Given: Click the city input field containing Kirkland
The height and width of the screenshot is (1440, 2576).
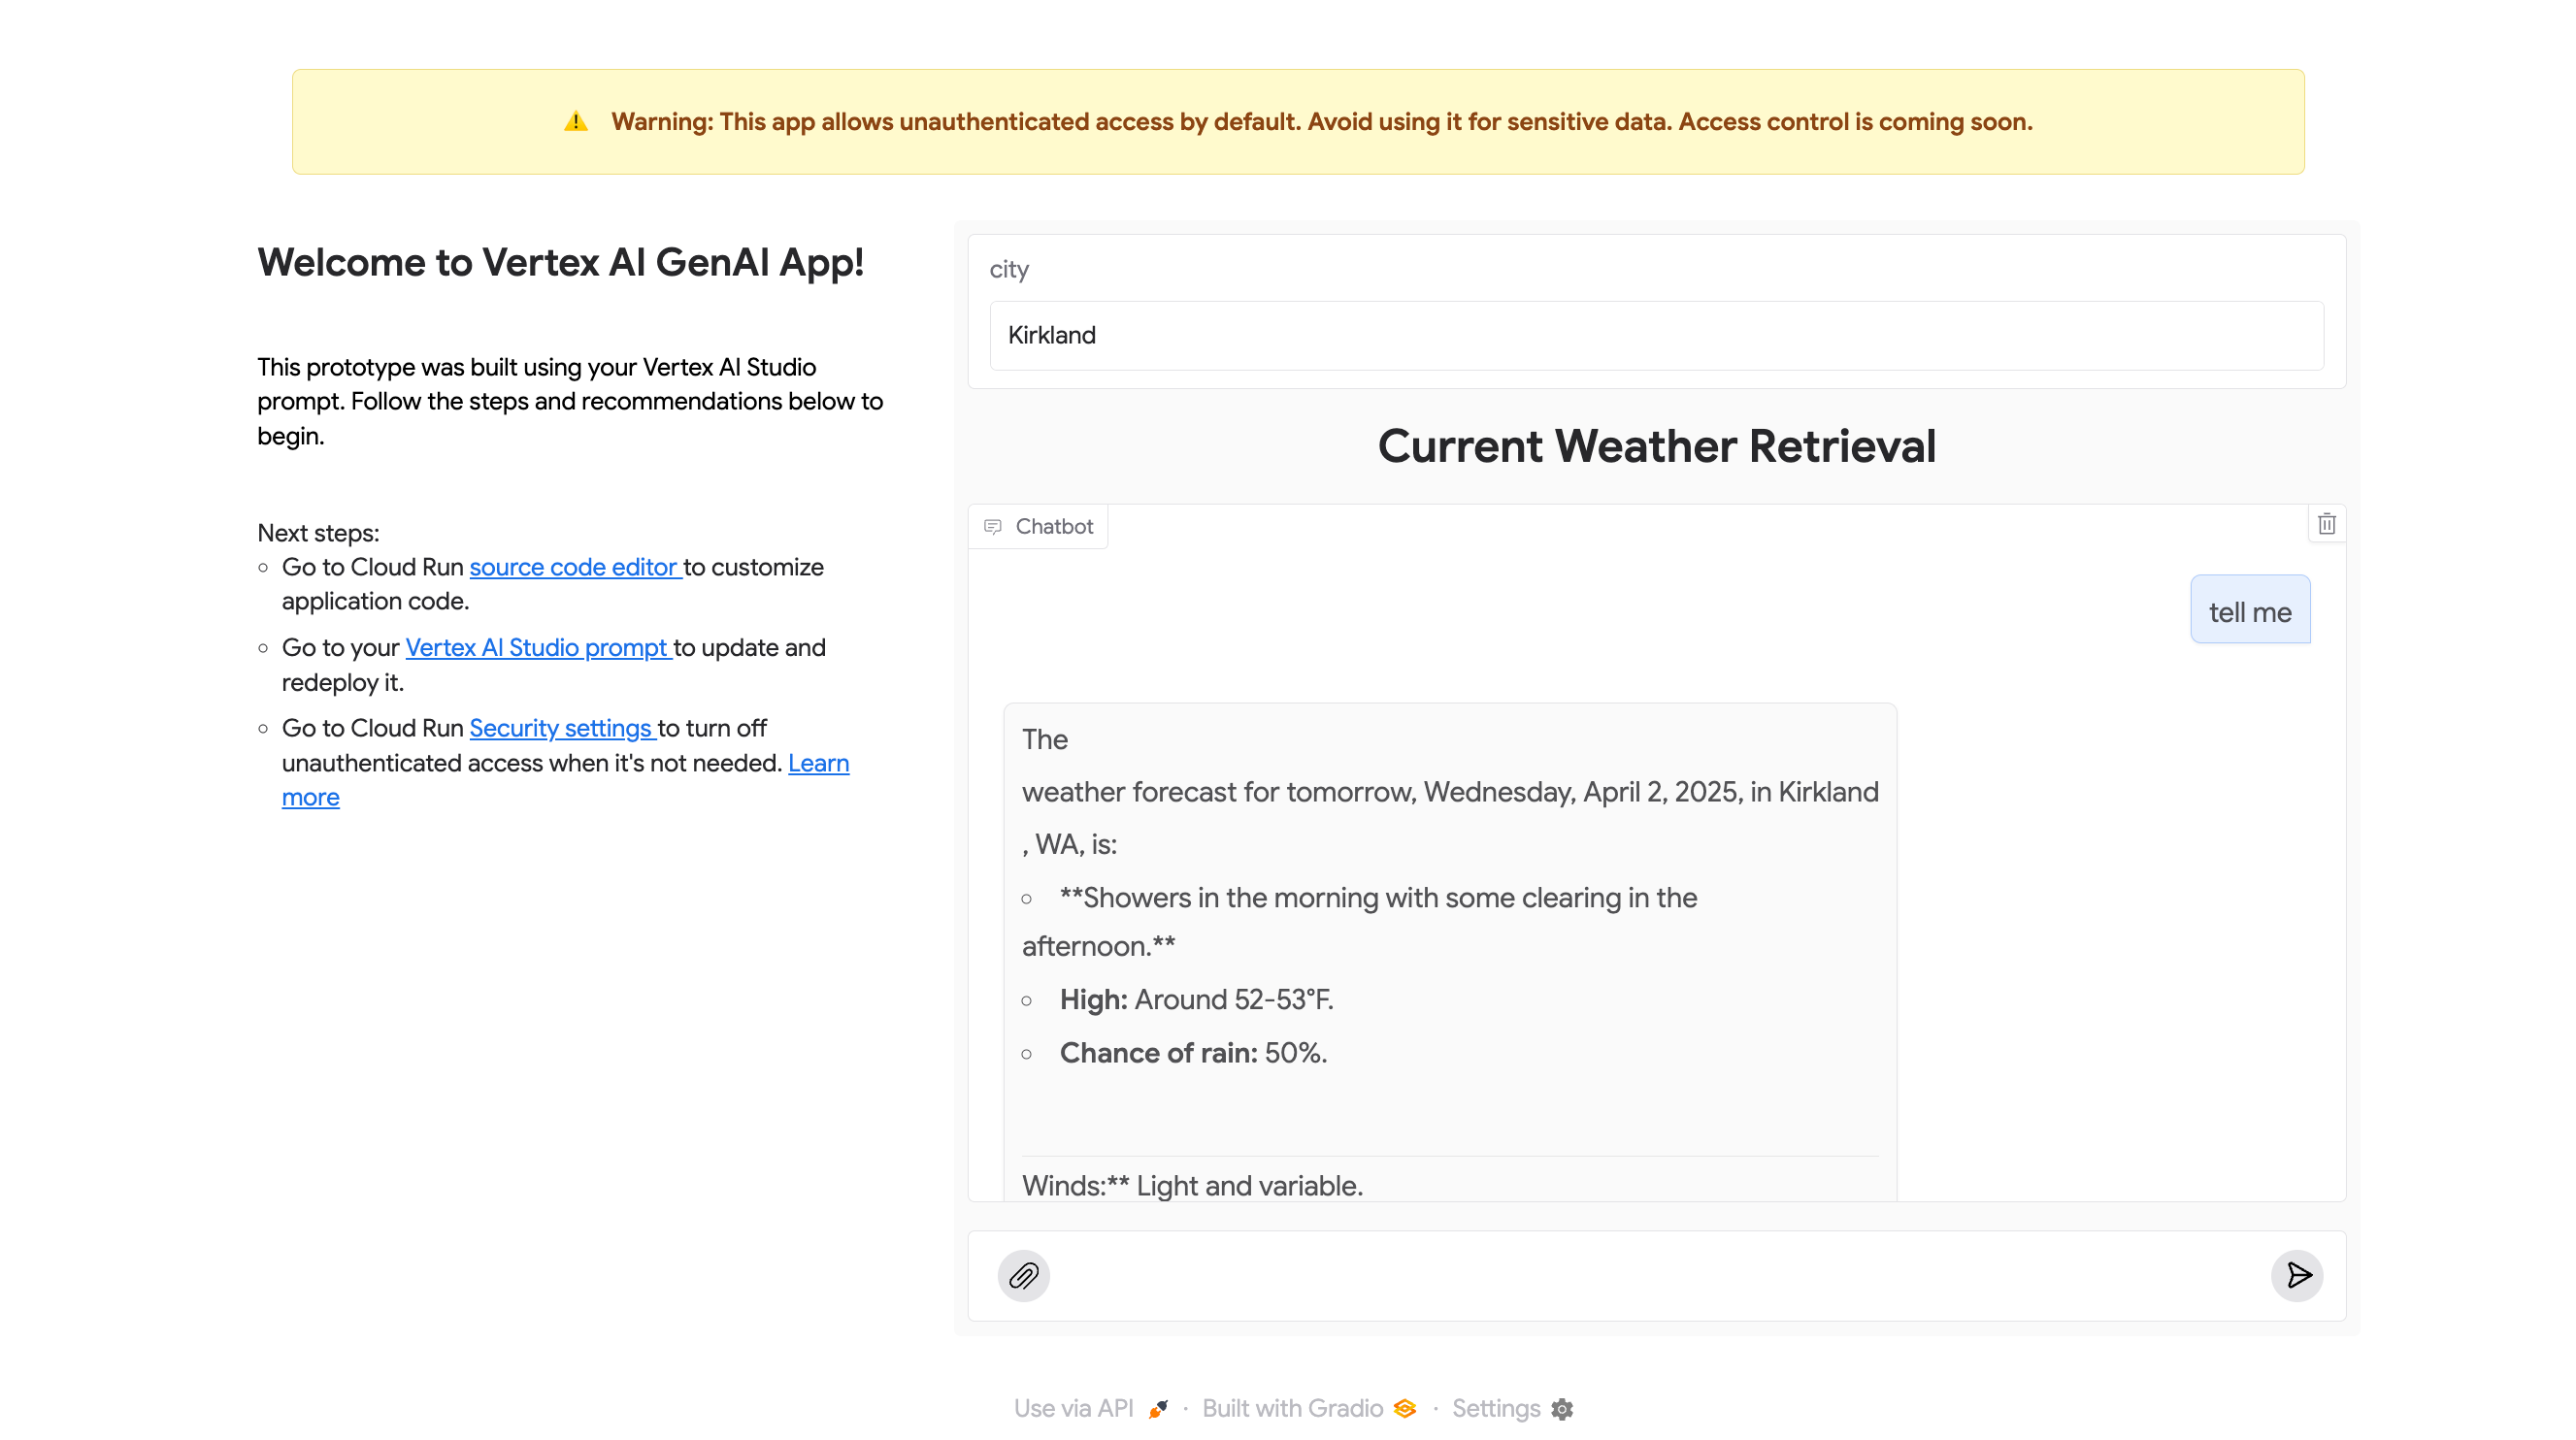Looking at the screenshot, I should click(x=1656, y=336).
